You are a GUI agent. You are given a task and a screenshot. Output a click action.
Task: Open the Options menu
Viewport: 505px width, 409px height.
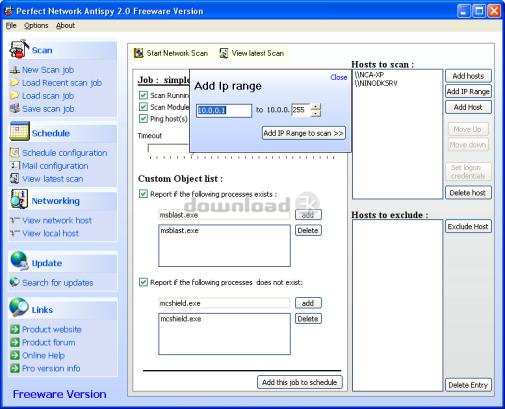click(x=36, y=25)
